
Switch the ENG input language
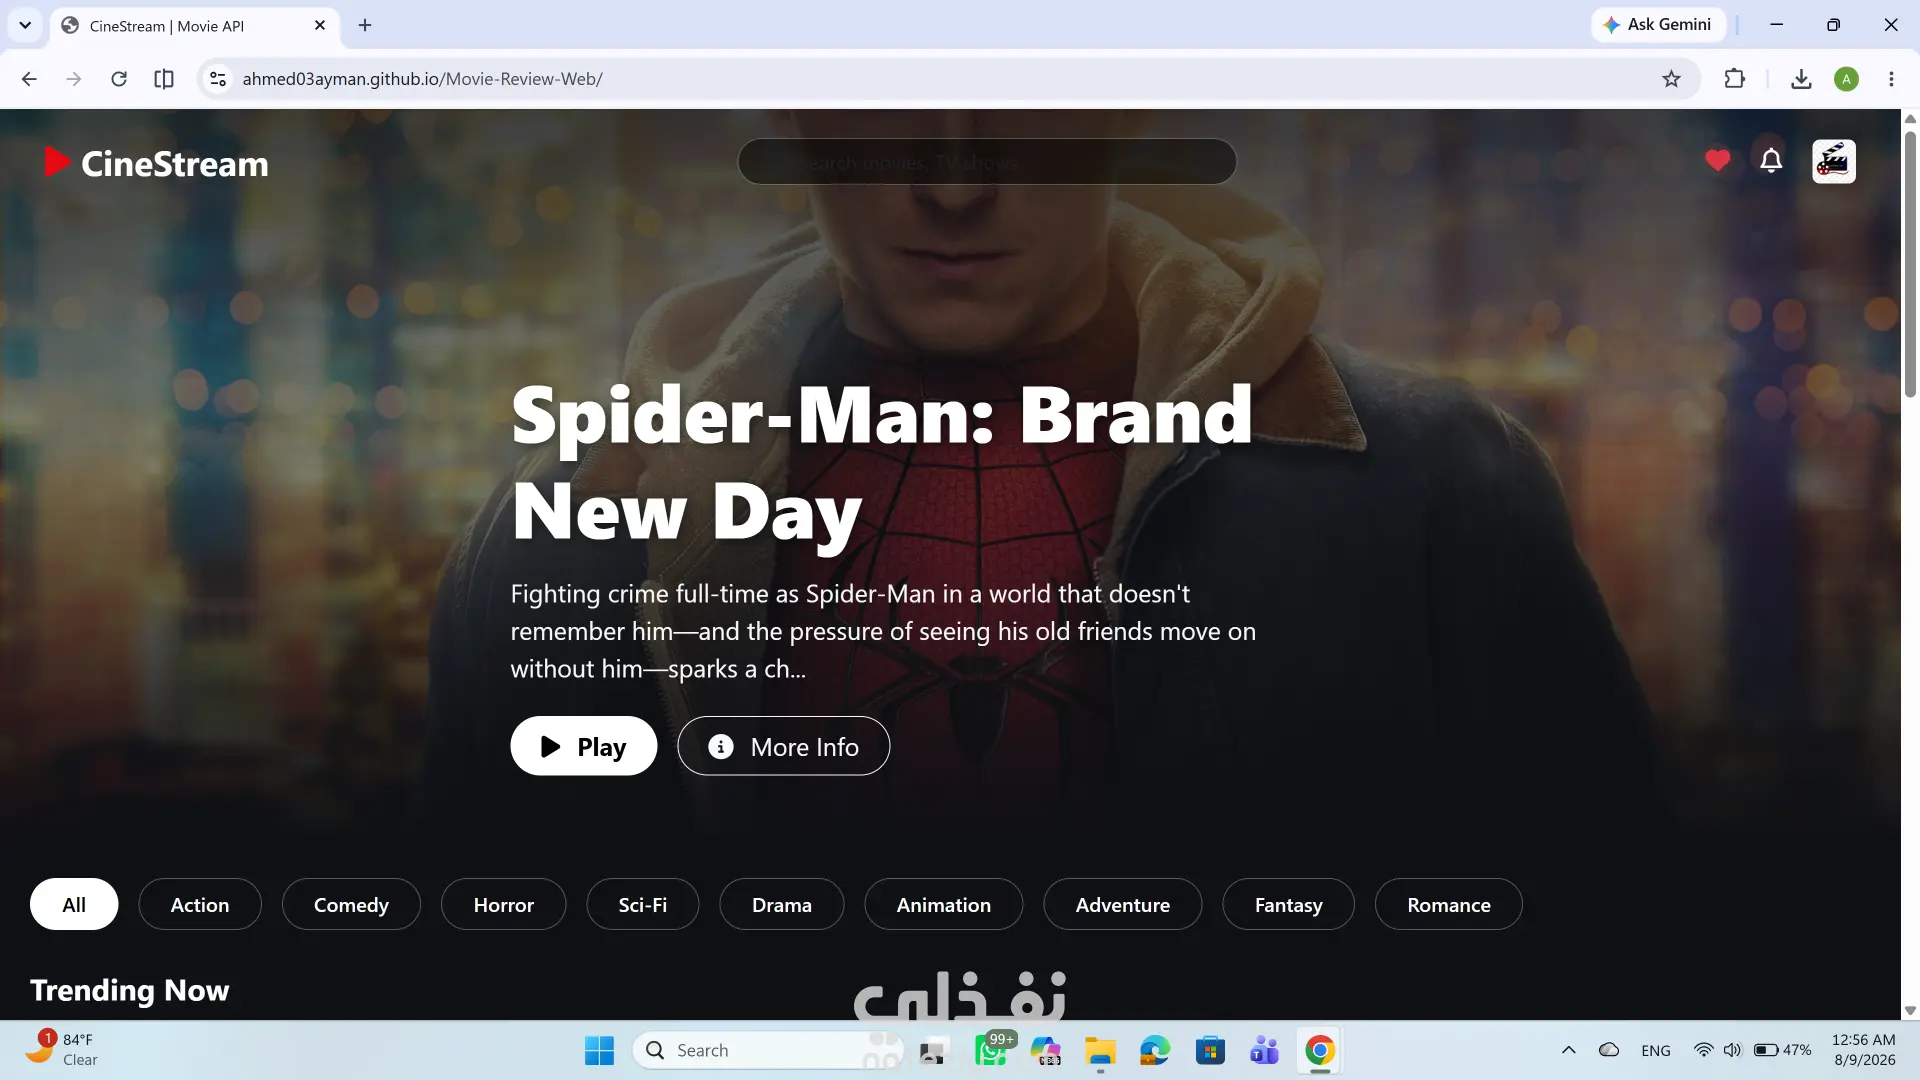click(x=1656, y=1051)
